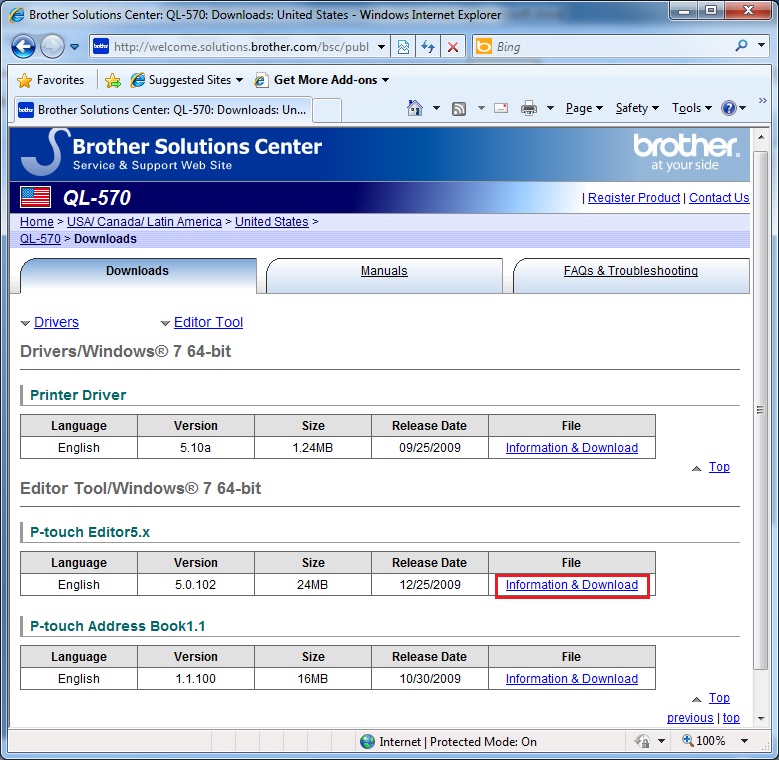779x760 pixels.
Task: Click the Bing search magnifier icon
Action: pos(741,46)
